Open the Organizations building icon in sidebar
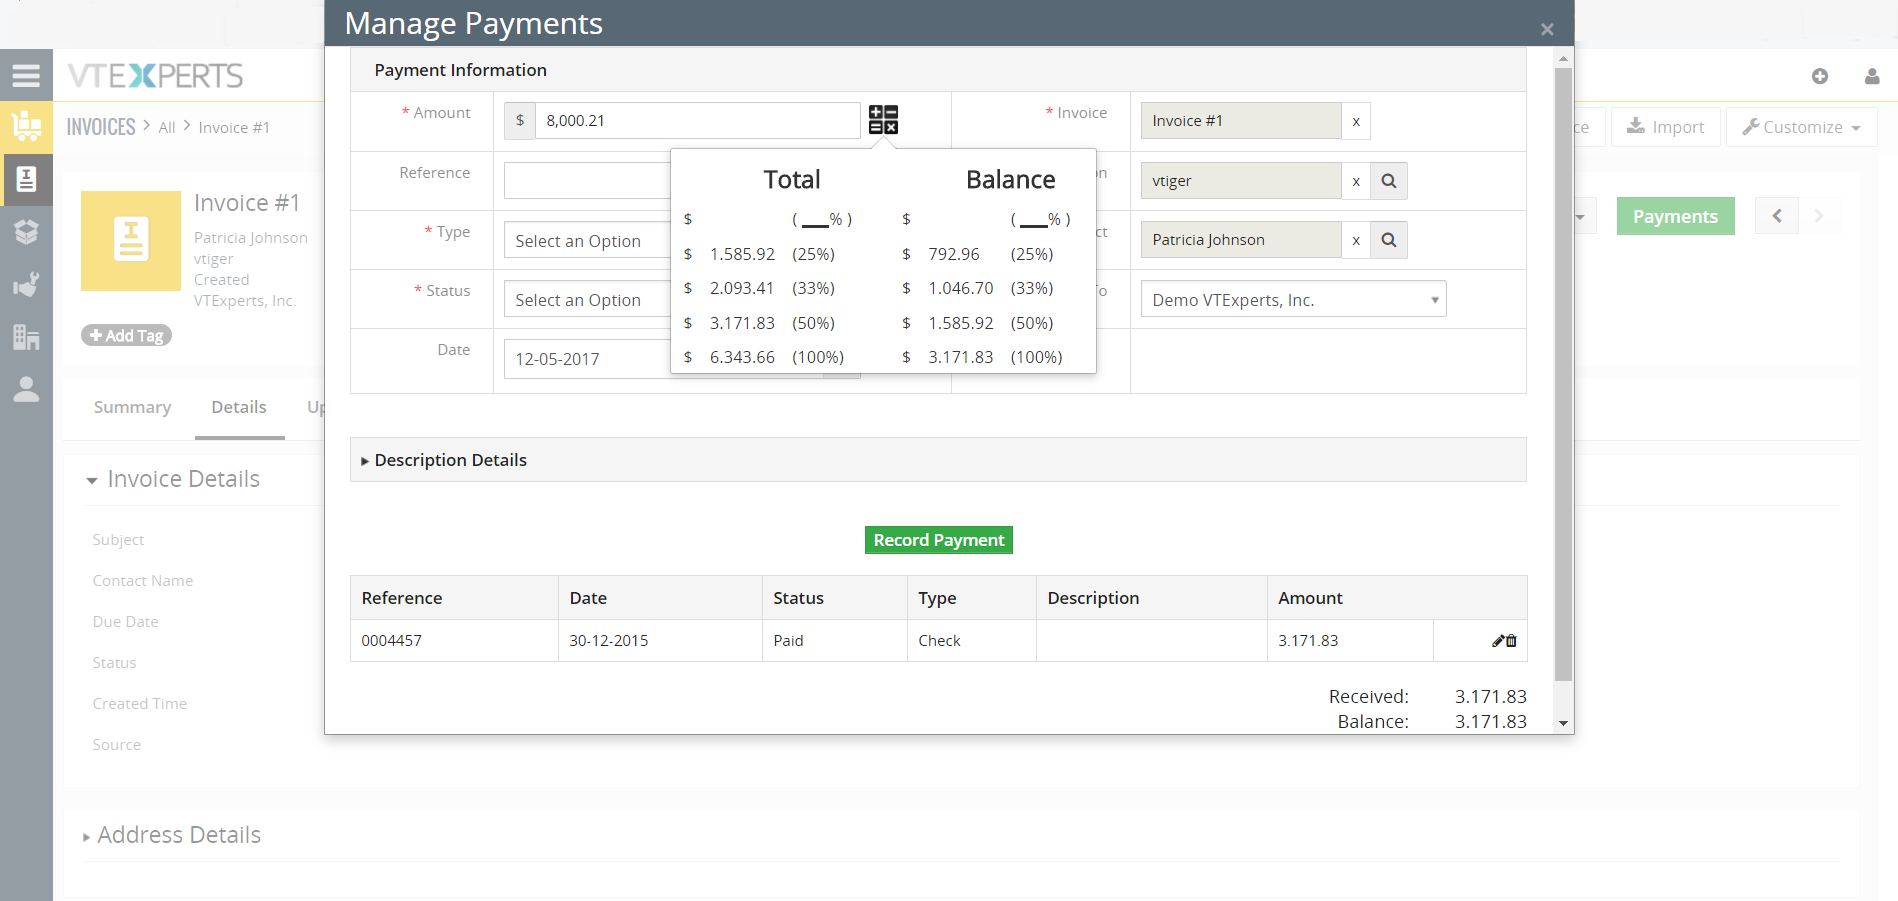This screenshot has height=901, width=1898. pos(26,337)
